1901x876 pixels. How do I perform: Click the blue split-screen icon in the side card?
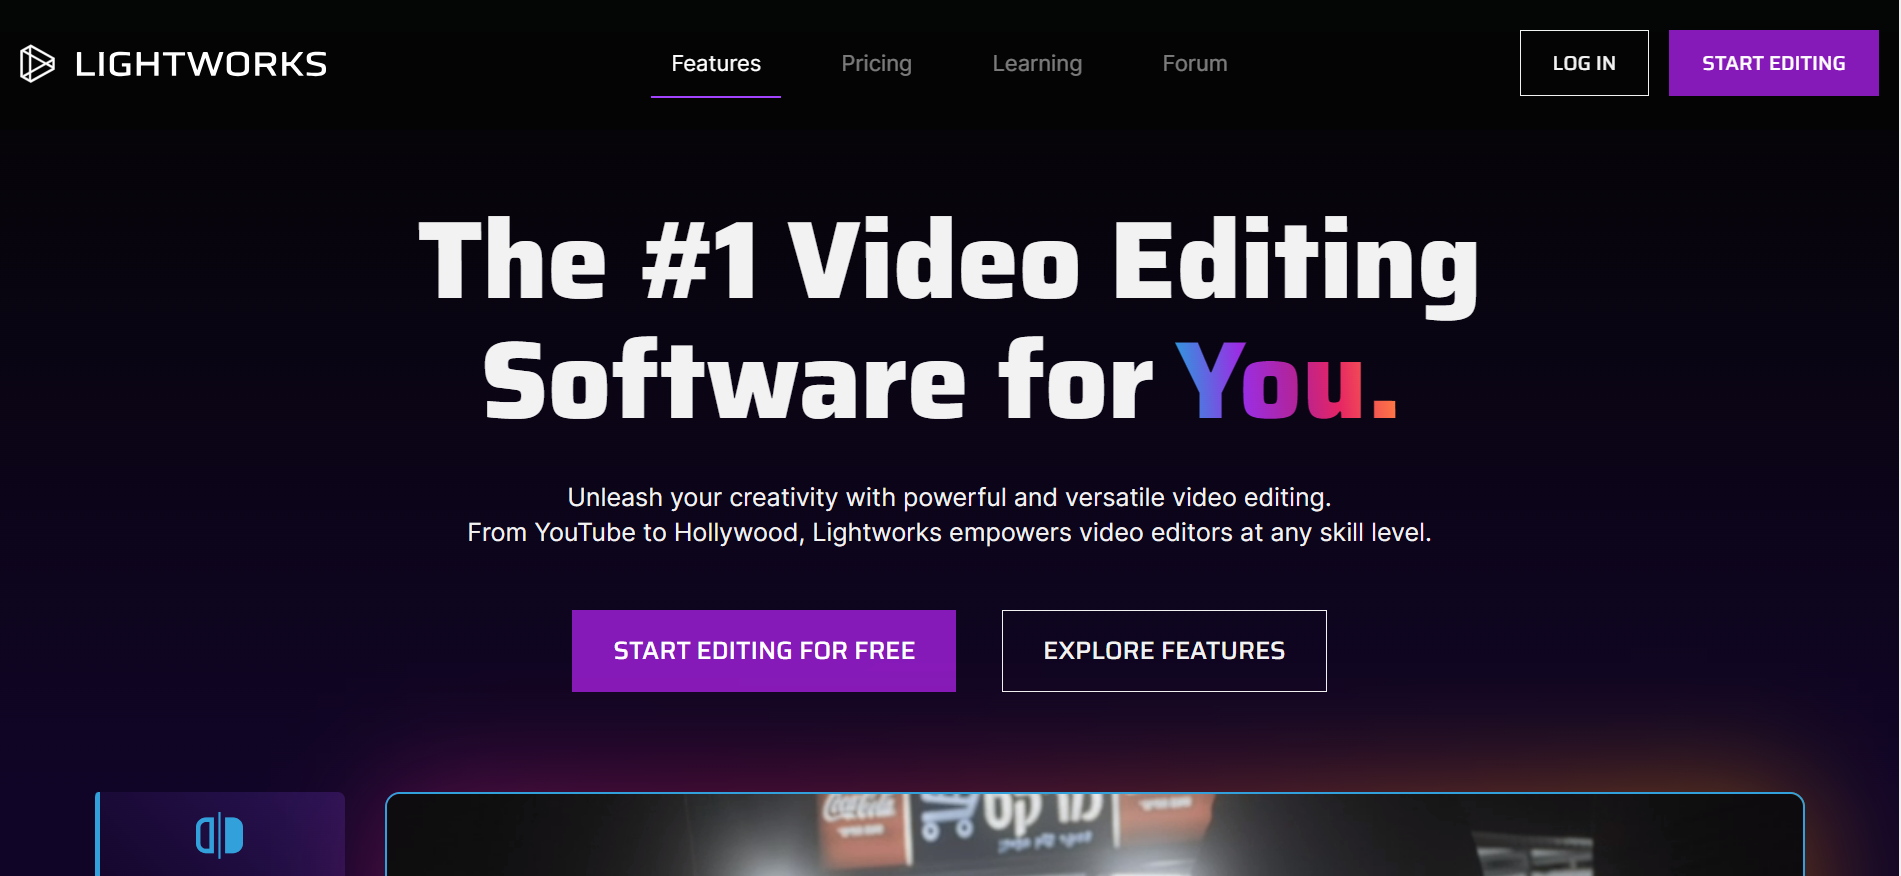219,835
